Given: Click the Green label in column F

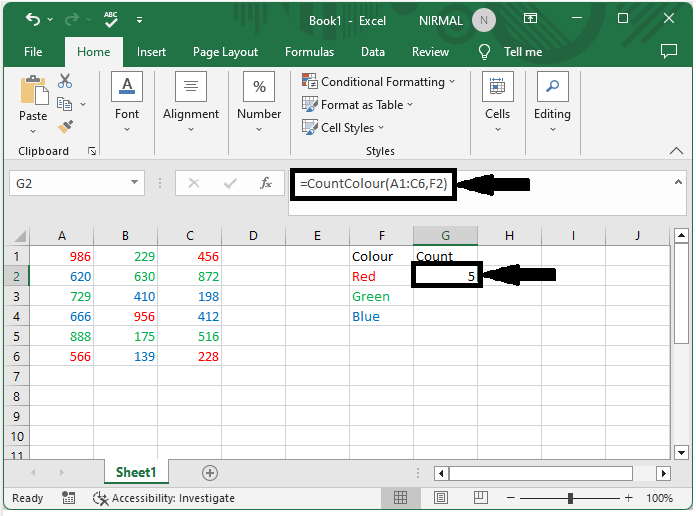Looking at the screenshot, I should pos(371,297).
